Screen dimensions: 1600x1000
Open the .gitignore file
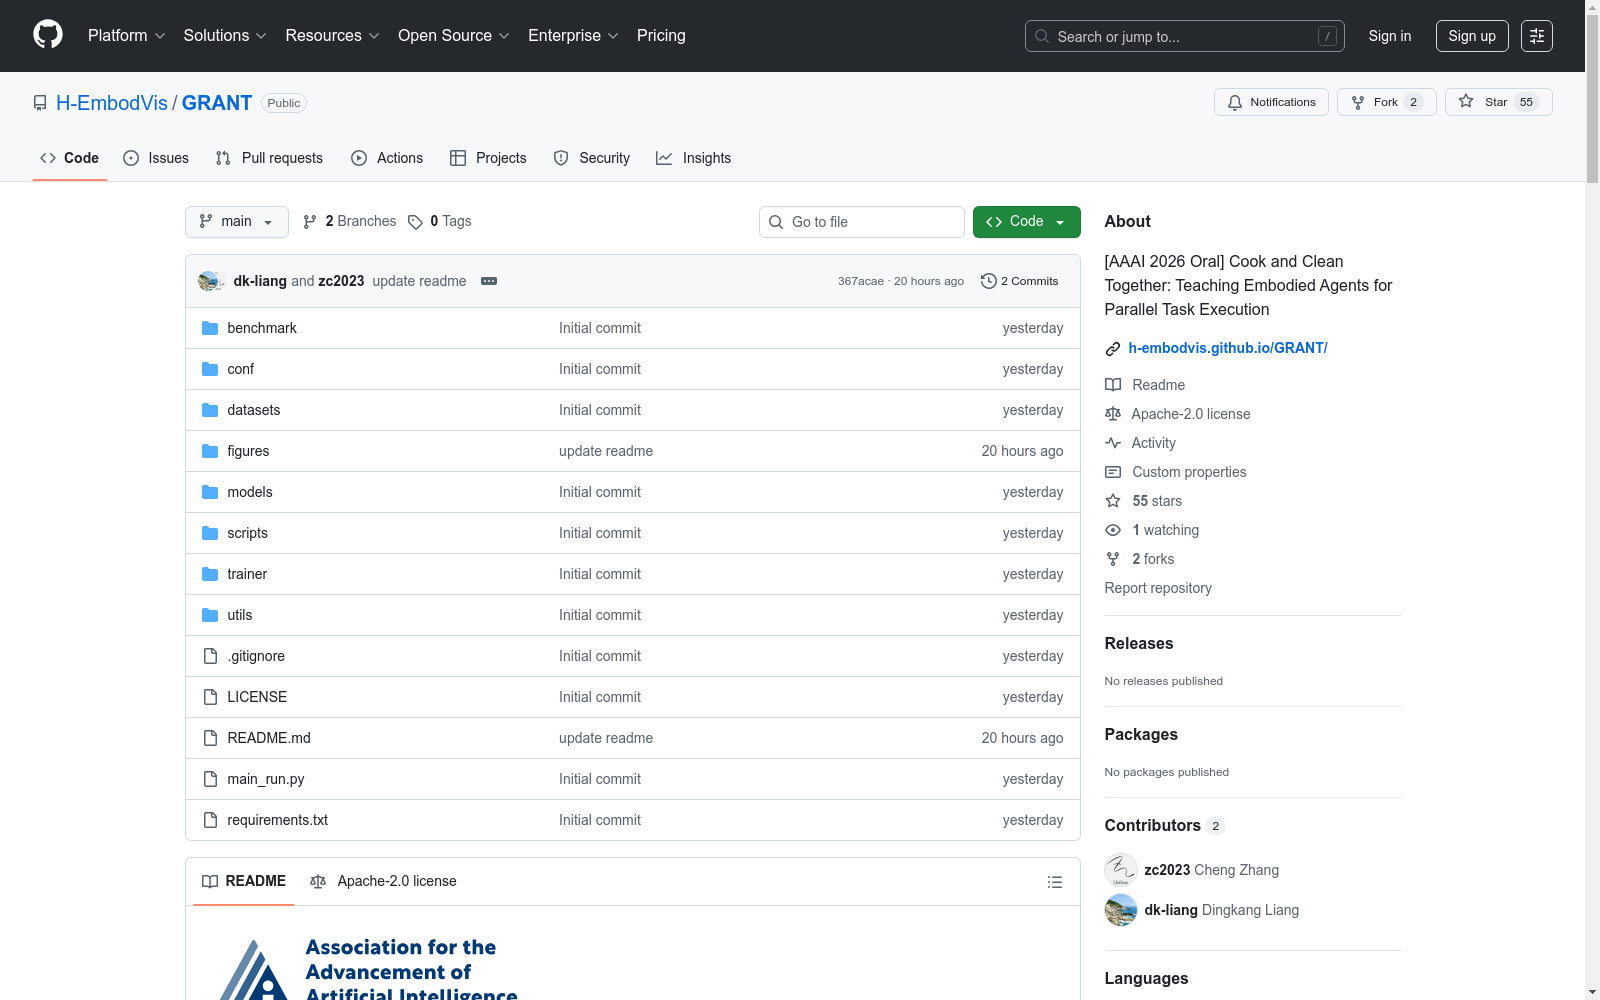click(256, 656)
